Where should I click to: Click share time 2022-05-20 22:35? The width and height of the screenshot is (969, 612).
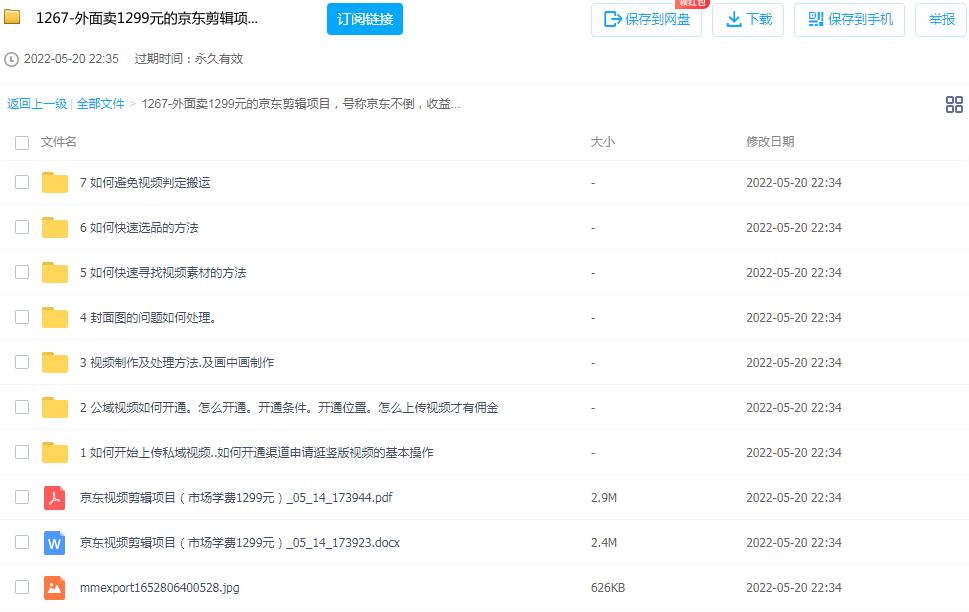tap(71, 59)
